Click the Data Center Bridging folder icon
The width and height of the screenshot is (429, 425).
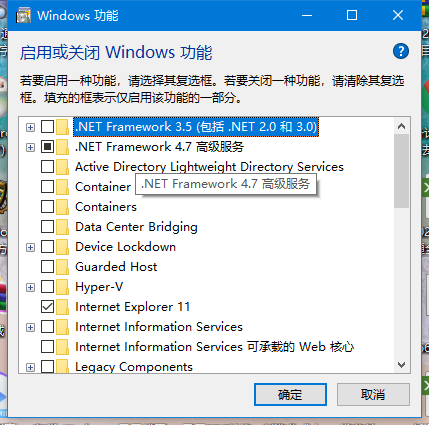point(62,227)
